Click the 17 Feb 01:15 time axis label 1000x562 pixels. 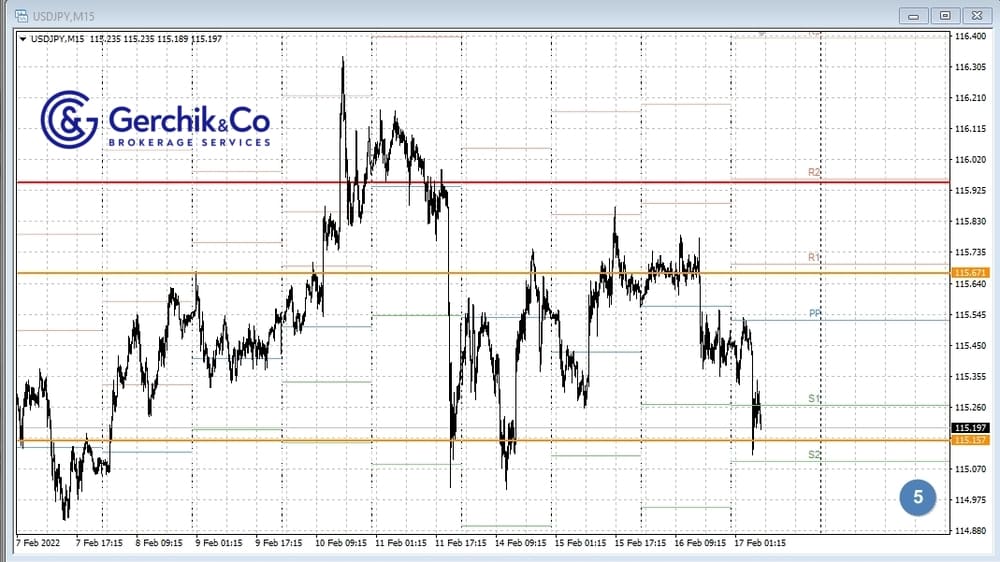759,544
